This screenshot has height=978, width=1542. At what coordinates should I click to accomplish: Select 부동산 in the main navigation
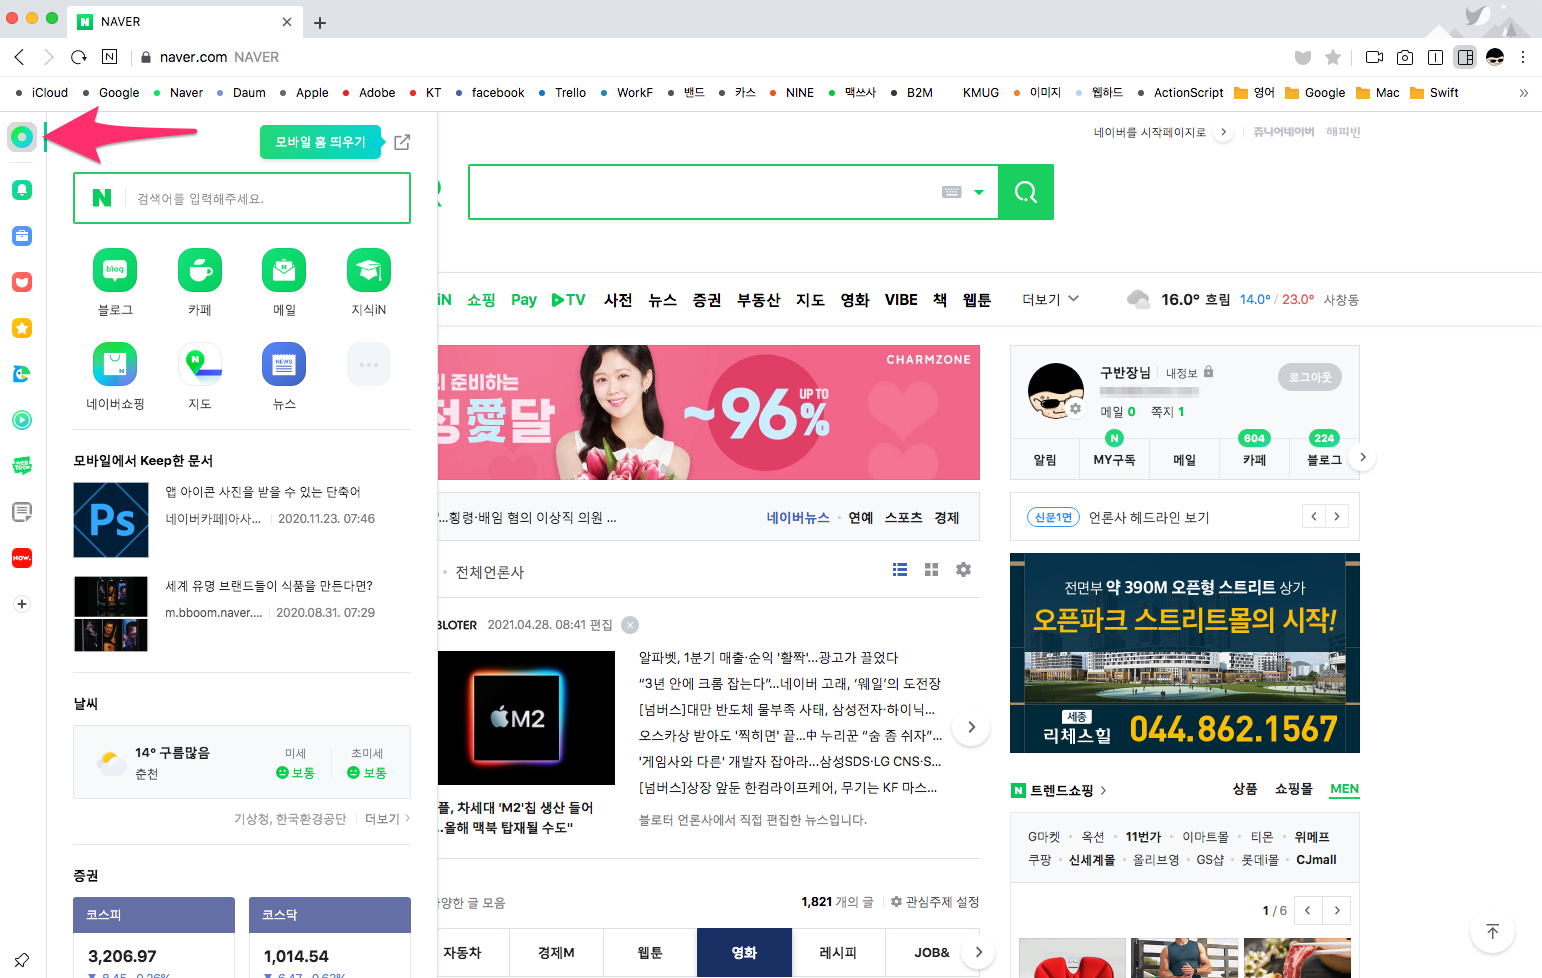(758, 300)
